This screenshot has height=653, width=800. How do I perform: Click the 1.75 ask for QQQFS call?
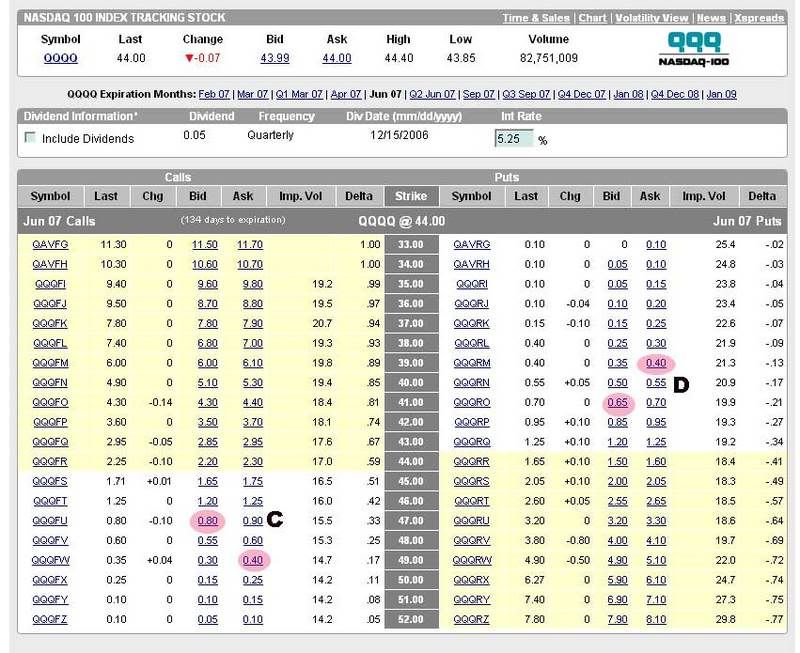click(x=253, y=482)
